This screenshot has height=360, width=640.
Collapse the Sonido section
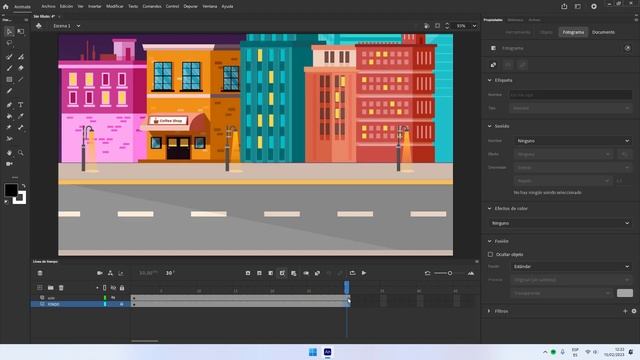click(489, 126)
